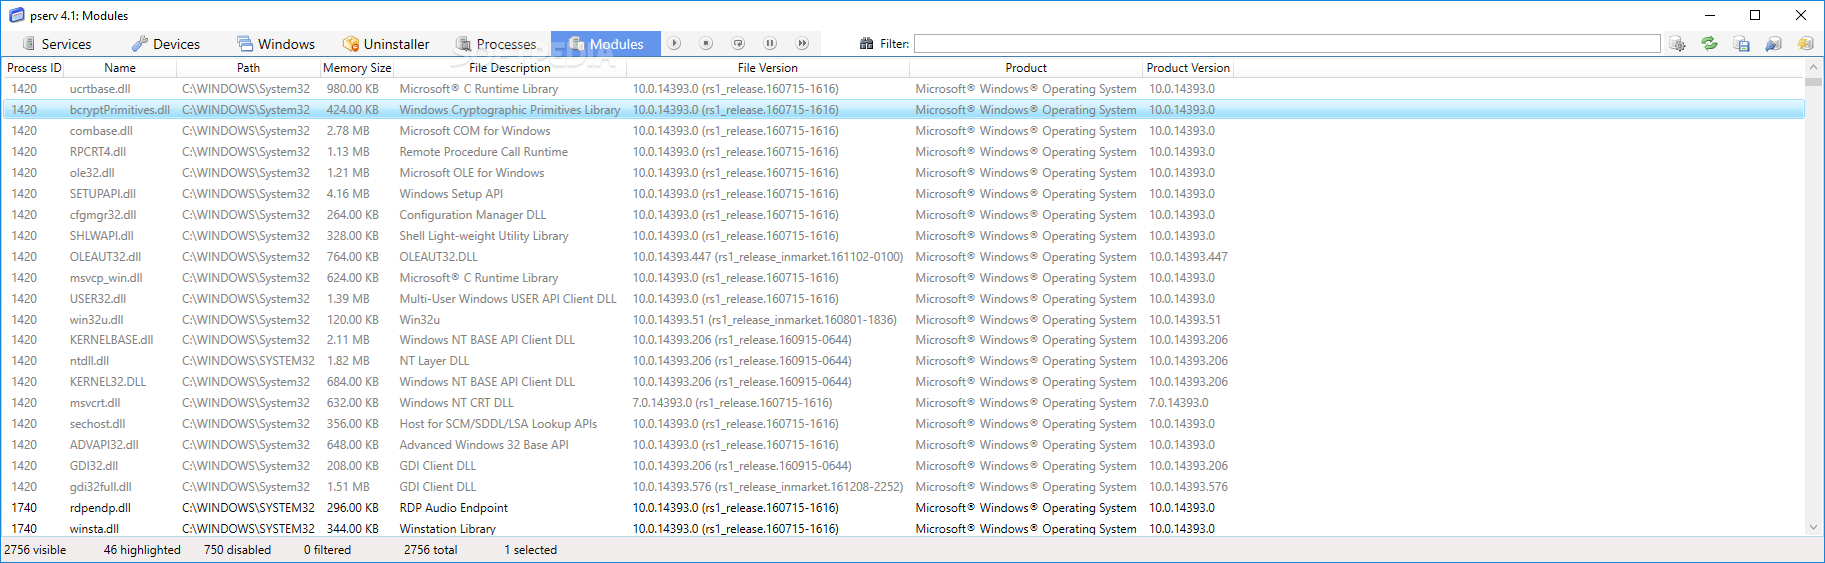Viewport: 1825px width, 563px height.
Task: Open the Services tab
Action: (56, 44)
